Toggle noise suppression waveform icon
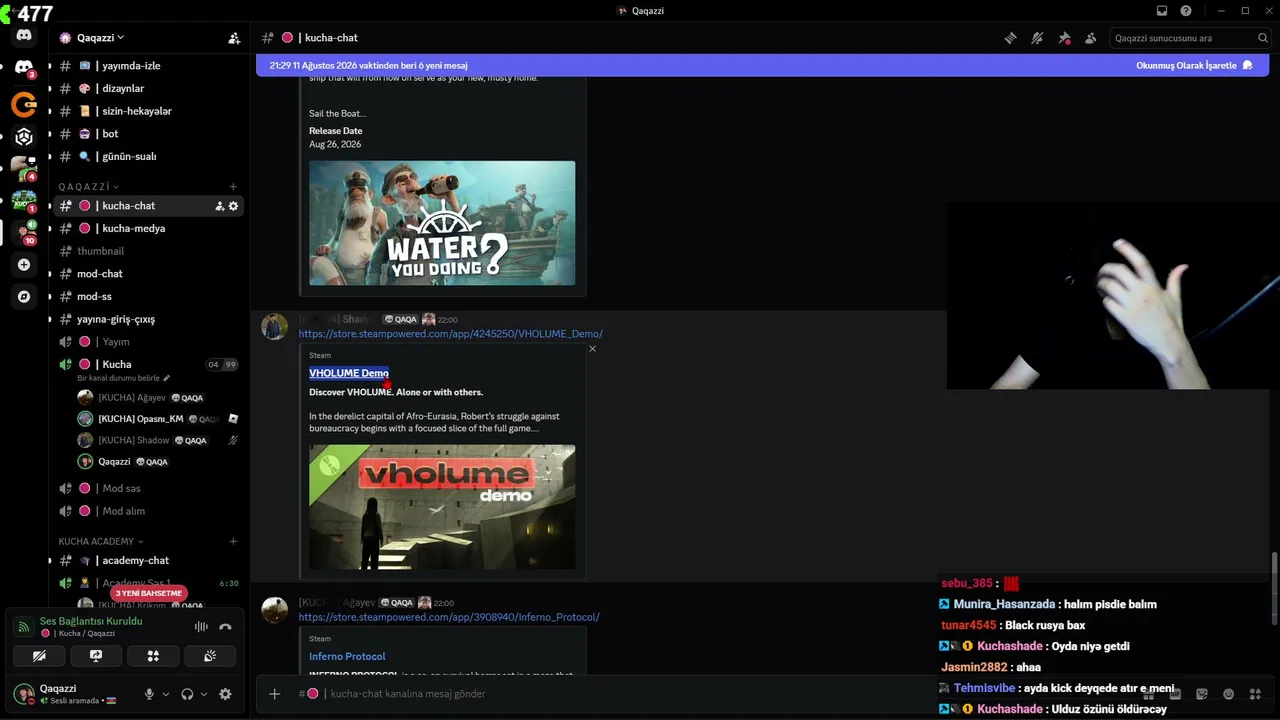1280x720 pixels. pyautogui.click(x=201, y=627)
